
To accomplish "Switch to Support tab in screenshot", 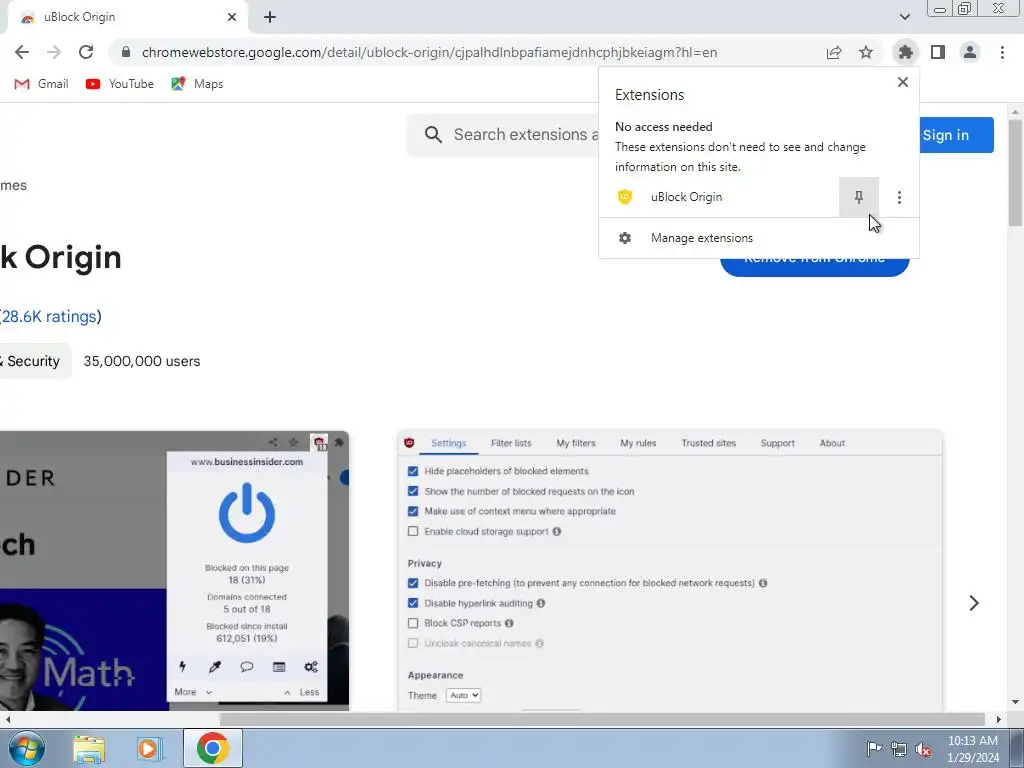I will click(777, 443).
